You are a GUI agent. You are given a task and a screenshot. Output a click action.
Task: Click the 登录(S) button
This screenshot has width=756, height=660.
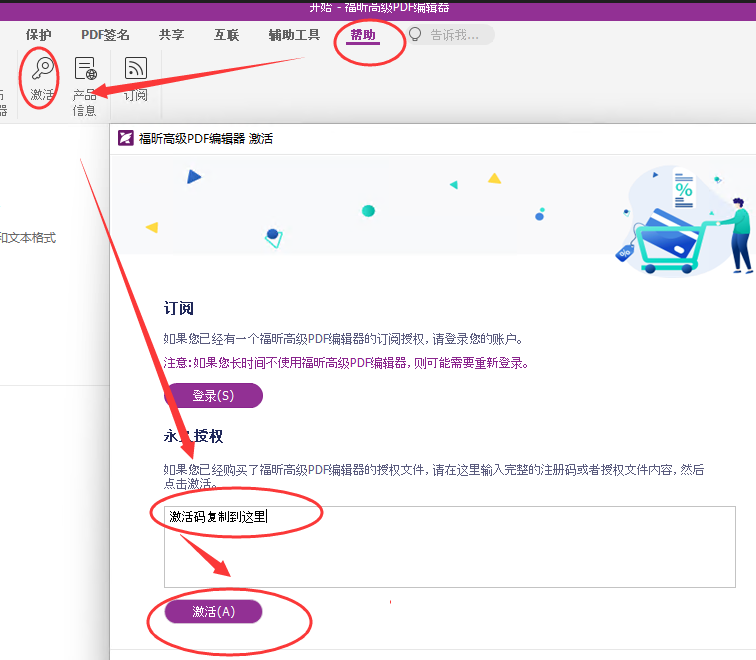coord(214,395)
